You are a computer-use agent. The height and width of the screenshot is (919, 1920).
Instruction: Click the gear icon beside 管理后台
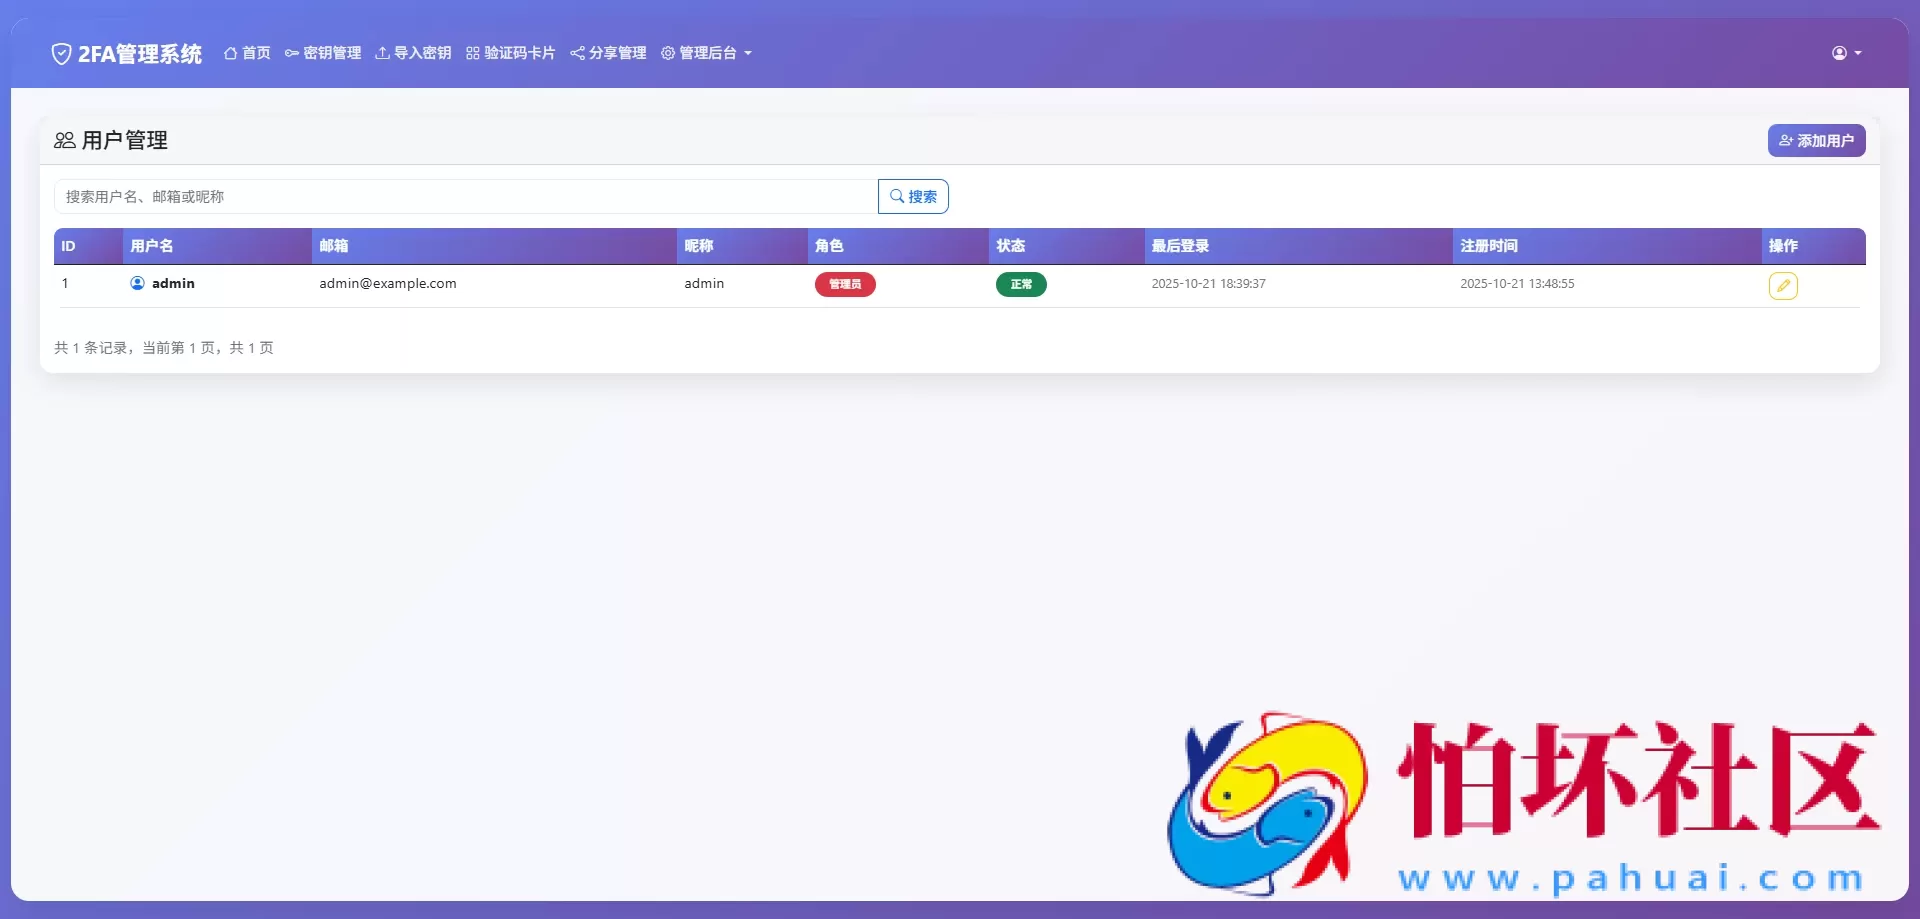667,53
